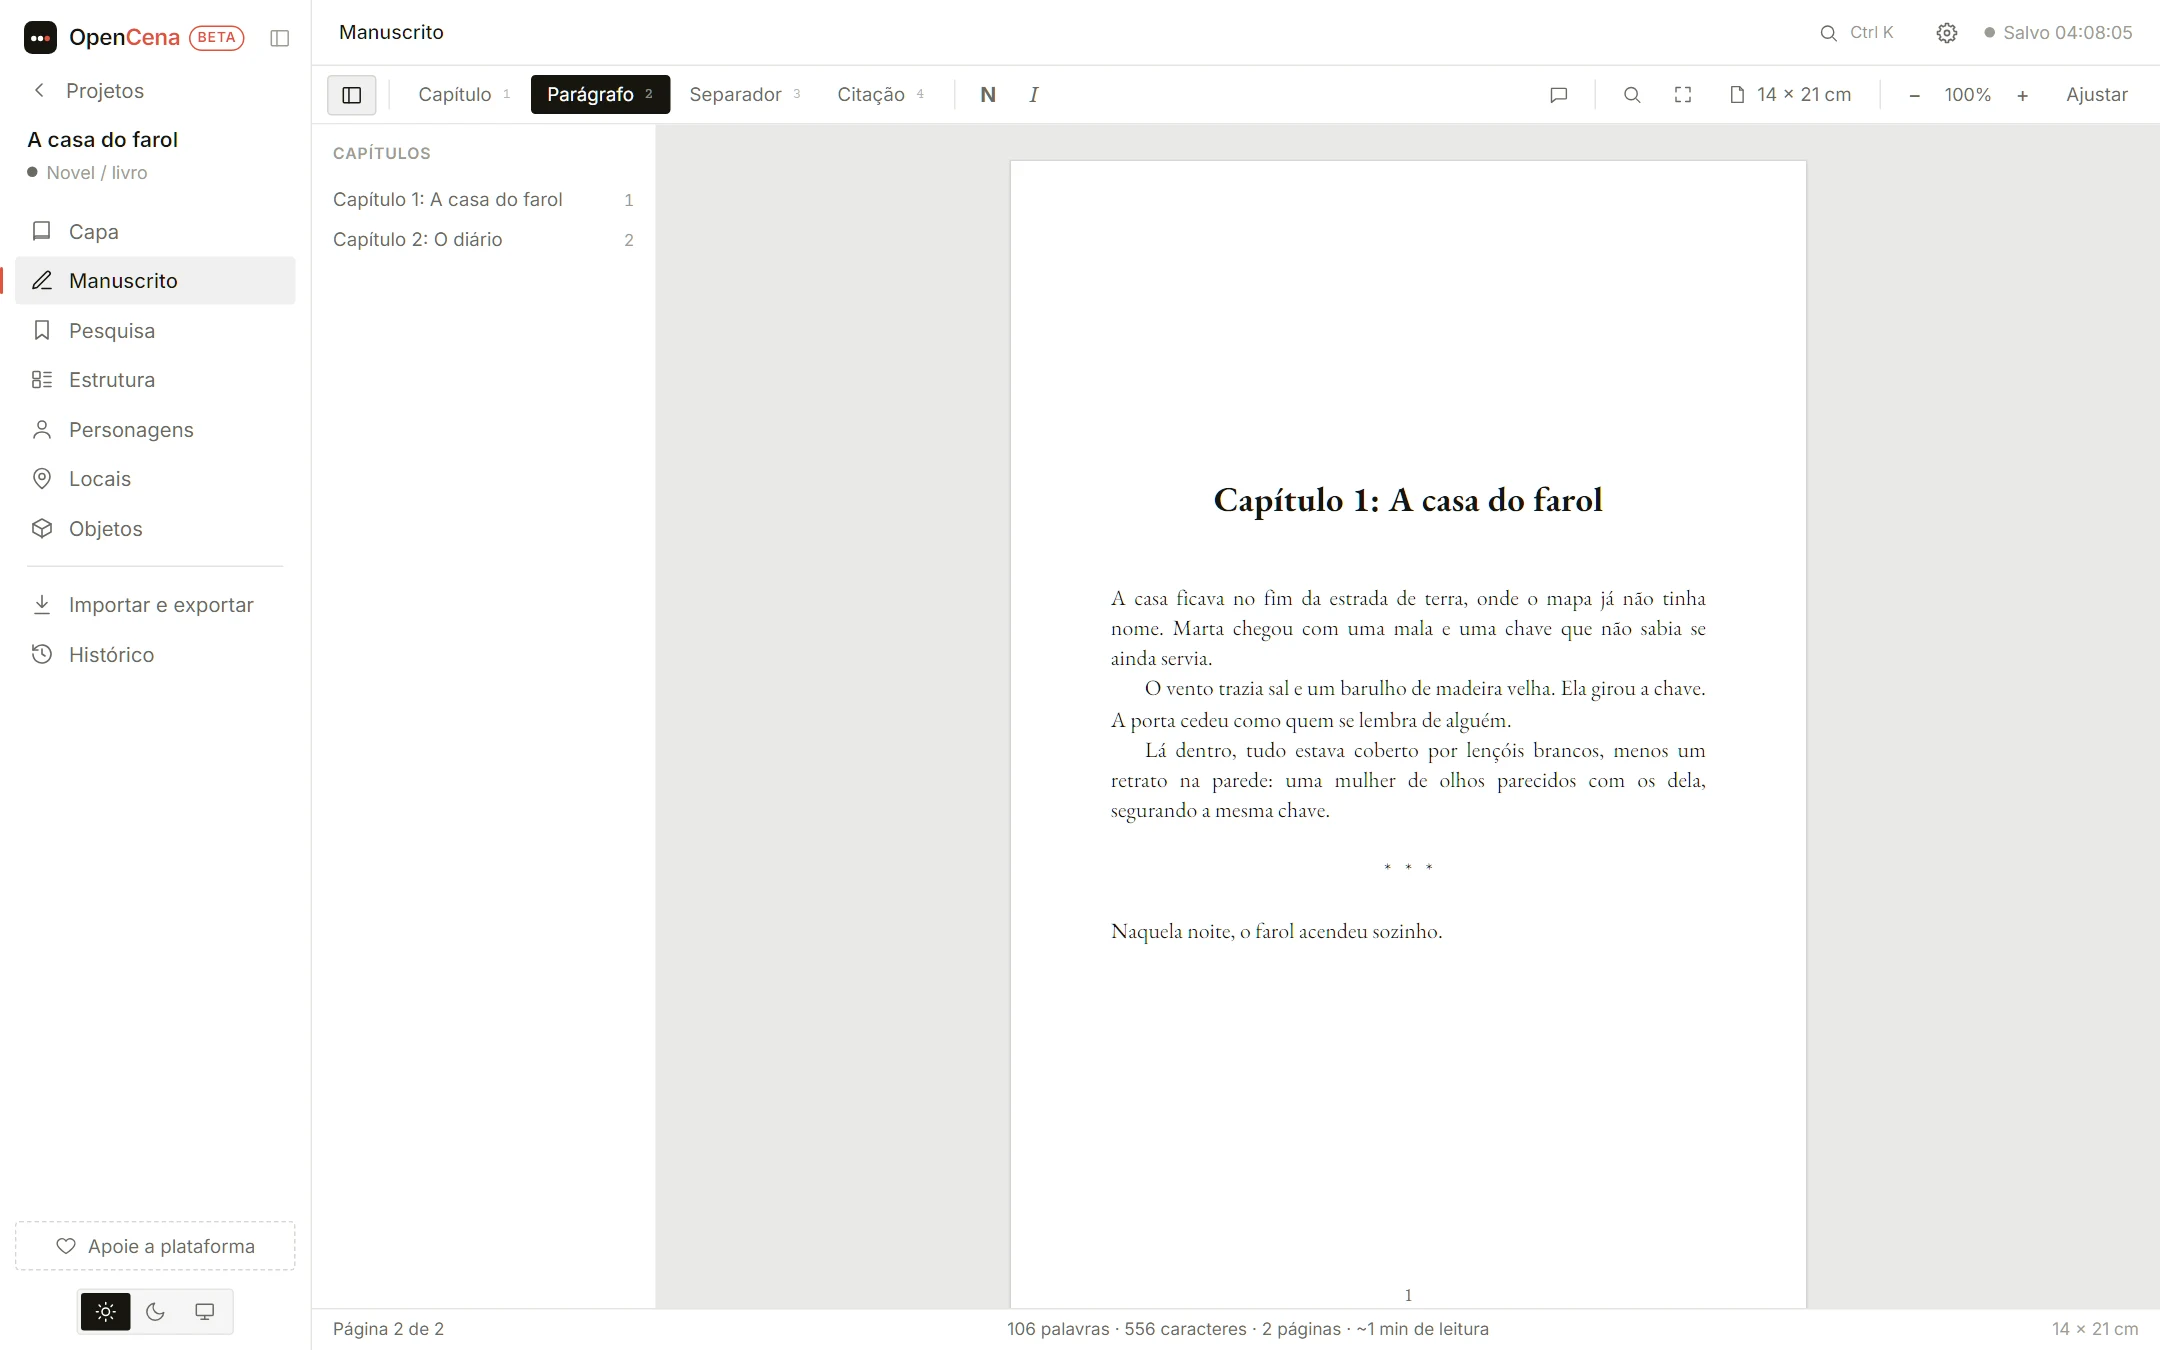Click Apoie a plataforma button
This screenshot has height=1350, width=2160.
[155, 1246]
